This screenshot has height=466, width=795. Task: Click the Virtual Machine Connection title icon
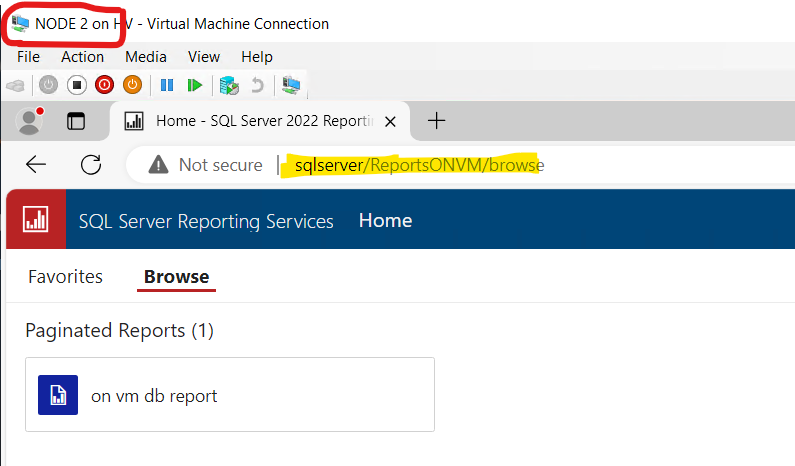(20, 23)
